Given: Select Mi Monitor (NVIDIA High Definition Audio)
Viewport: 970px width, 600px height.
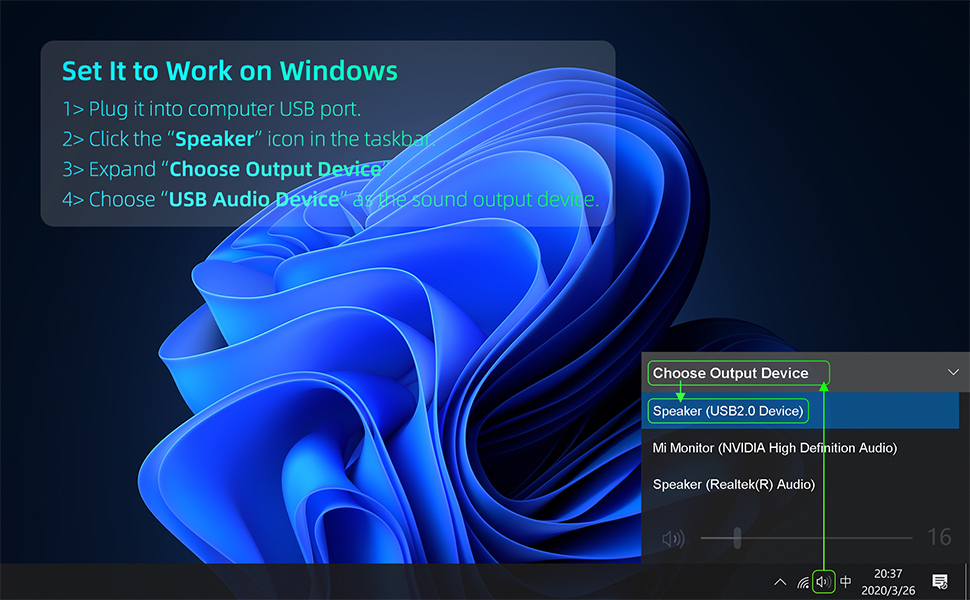Looking at the screenshot, I should (774, 448).
